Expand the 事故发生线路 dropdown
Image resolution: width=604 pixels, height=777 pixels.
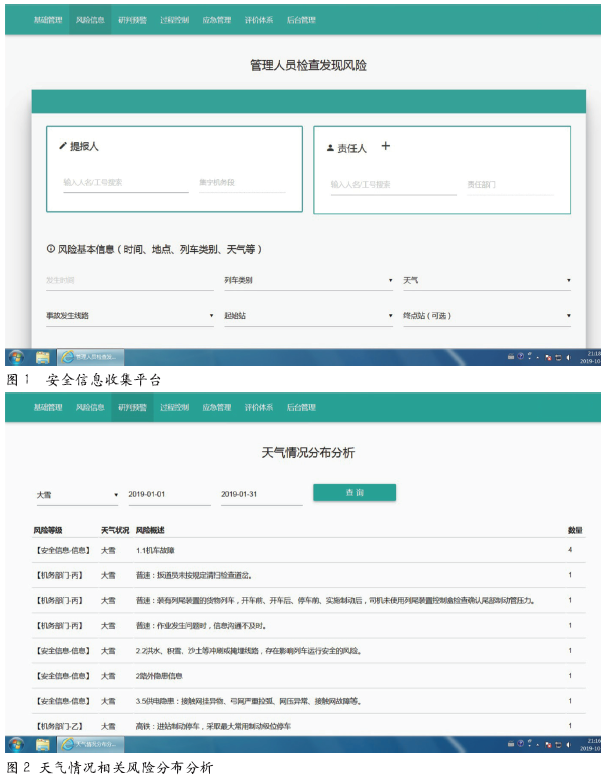click(129, 315)
